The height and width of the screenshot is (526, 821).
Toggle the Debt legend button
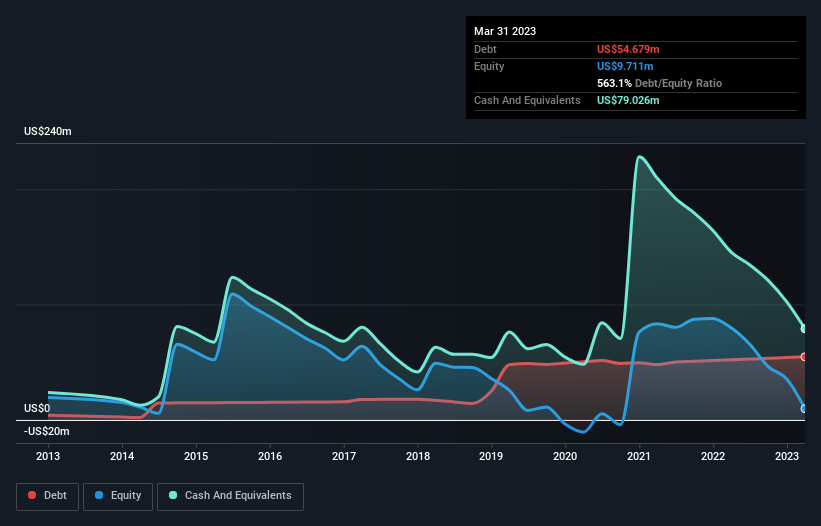(47, 496)
